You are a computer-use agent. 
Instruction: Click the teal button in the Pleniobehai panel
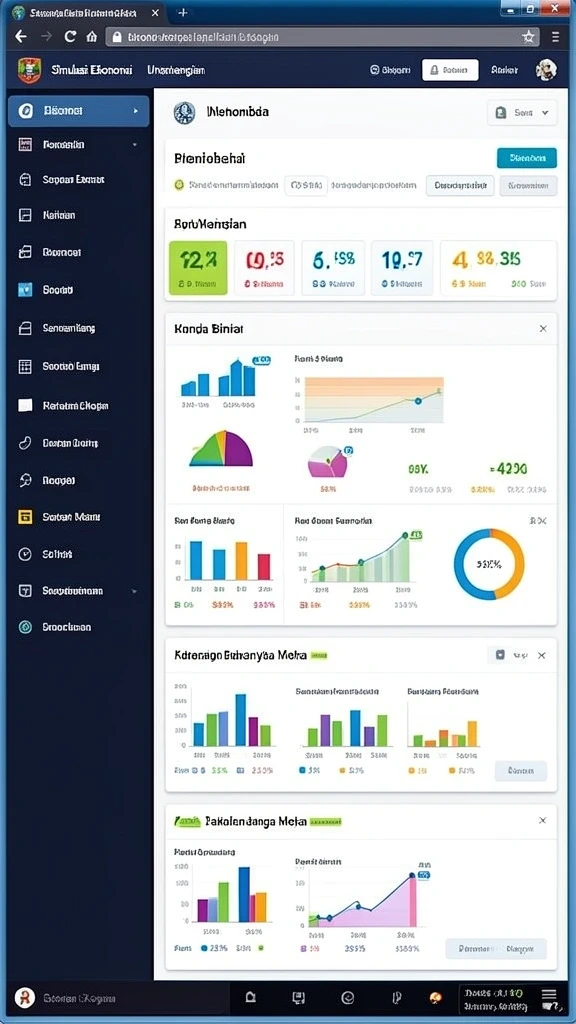[x=527, y=158]
